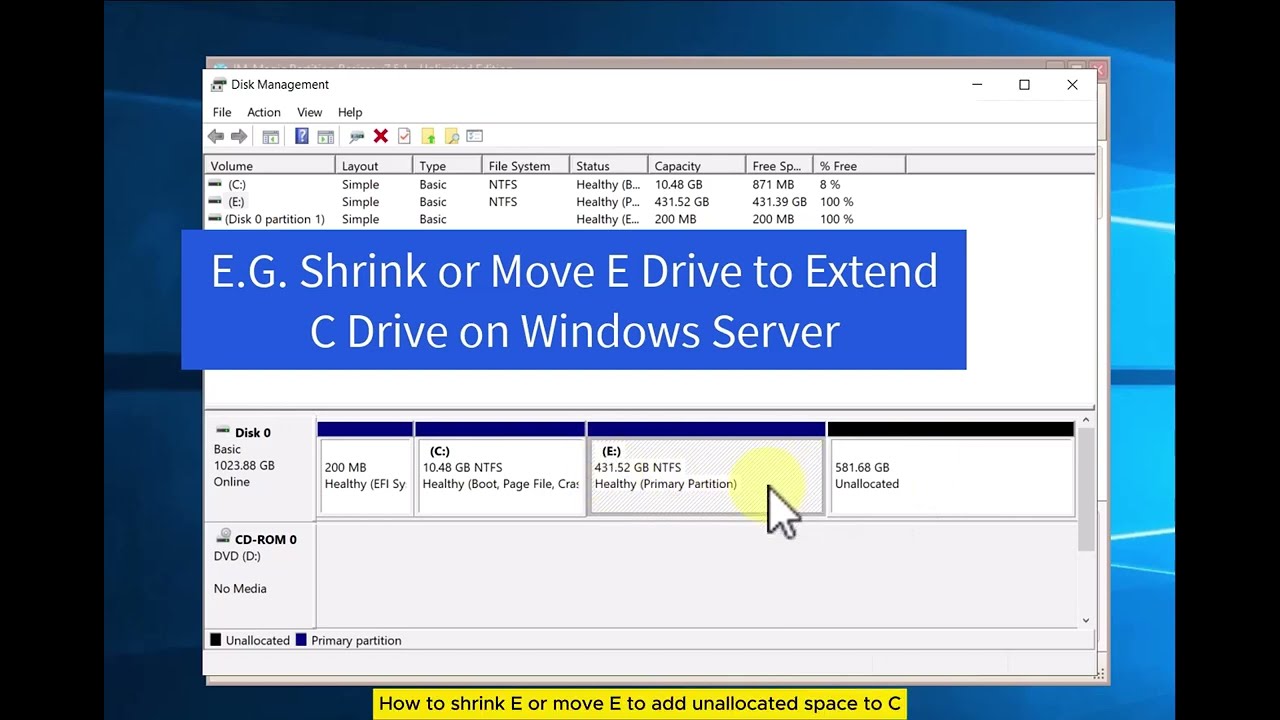1280x720 pixels.
Task: Open the Action menu
Action: point(264,112)
